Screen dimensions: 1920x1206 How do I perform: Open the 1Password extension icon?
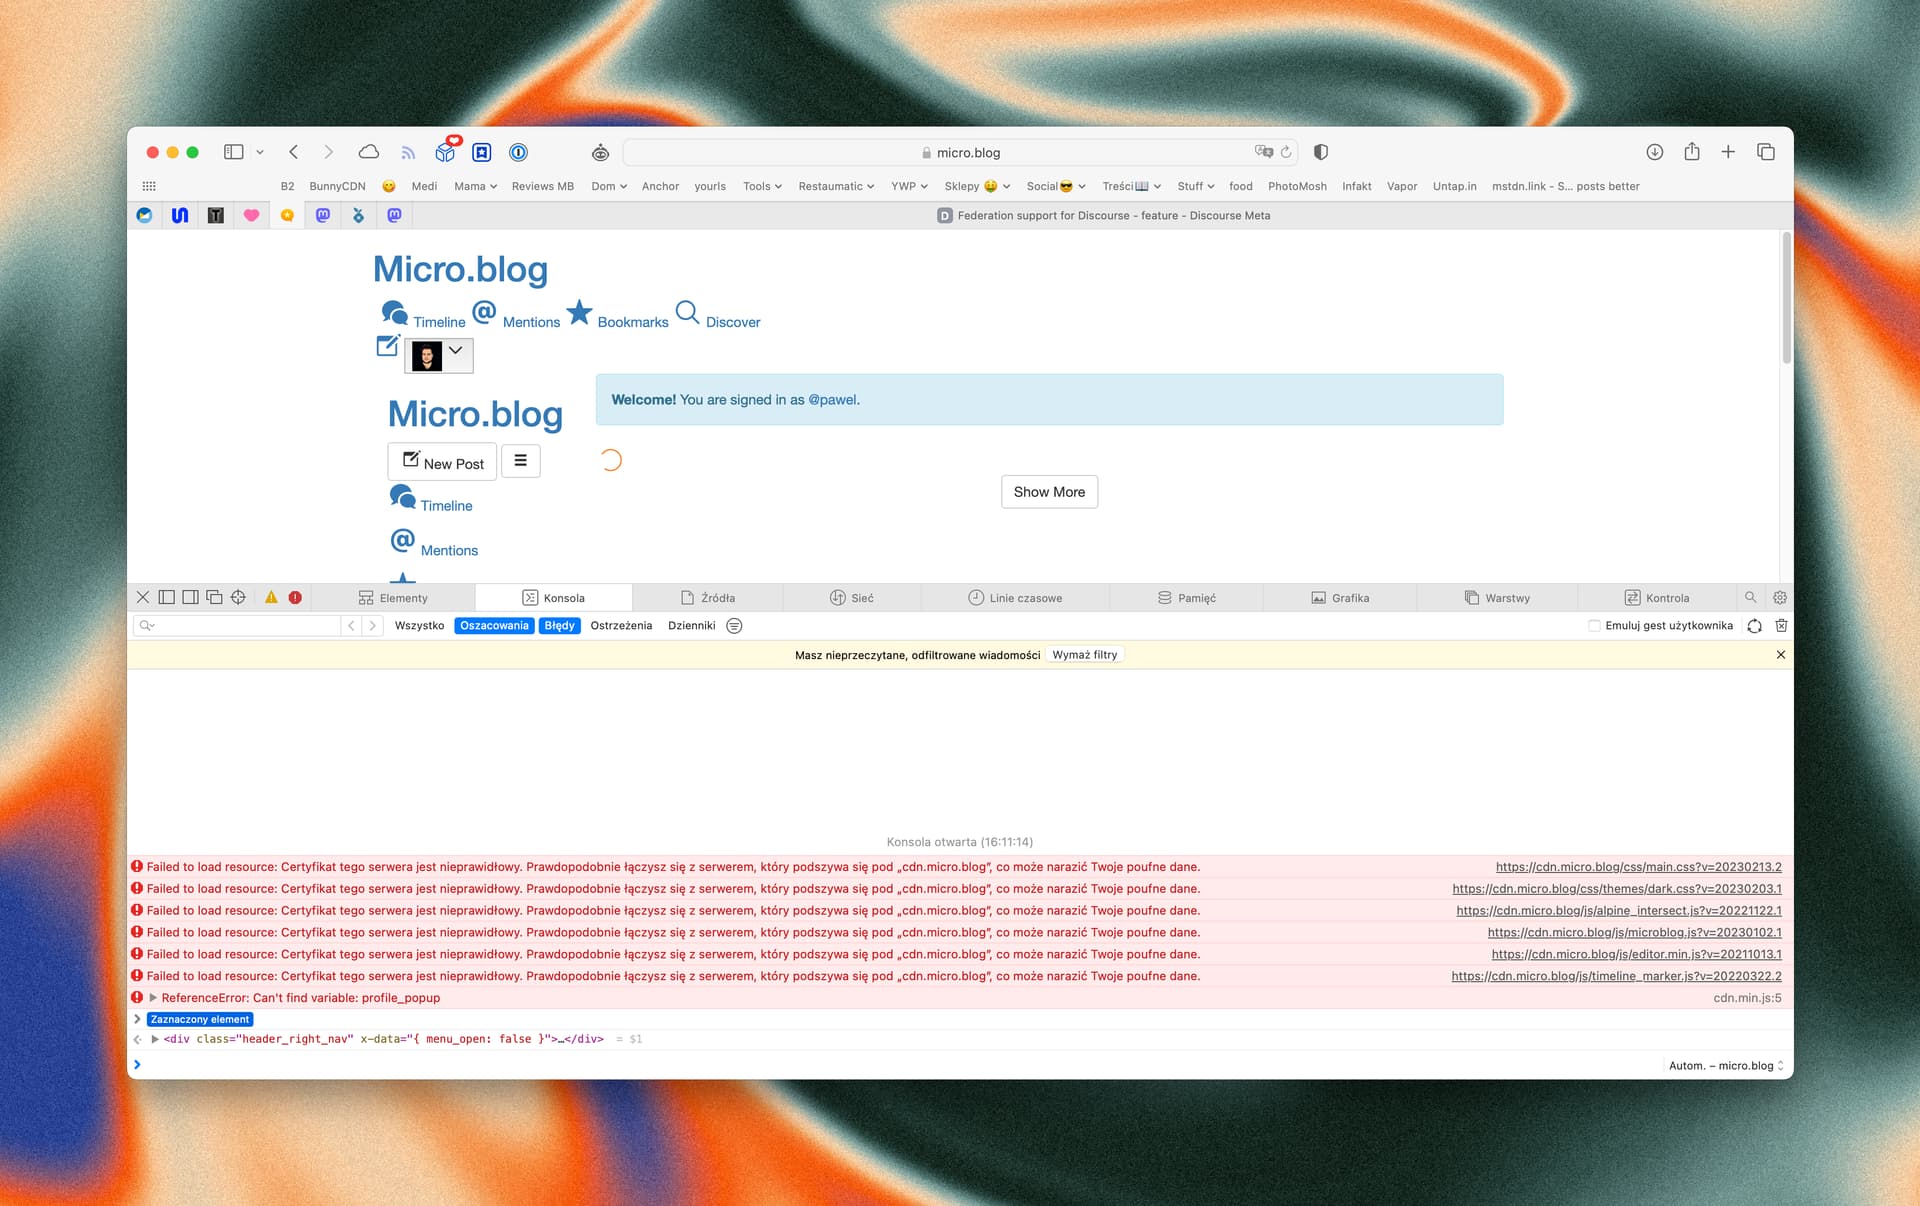[518, 152]
